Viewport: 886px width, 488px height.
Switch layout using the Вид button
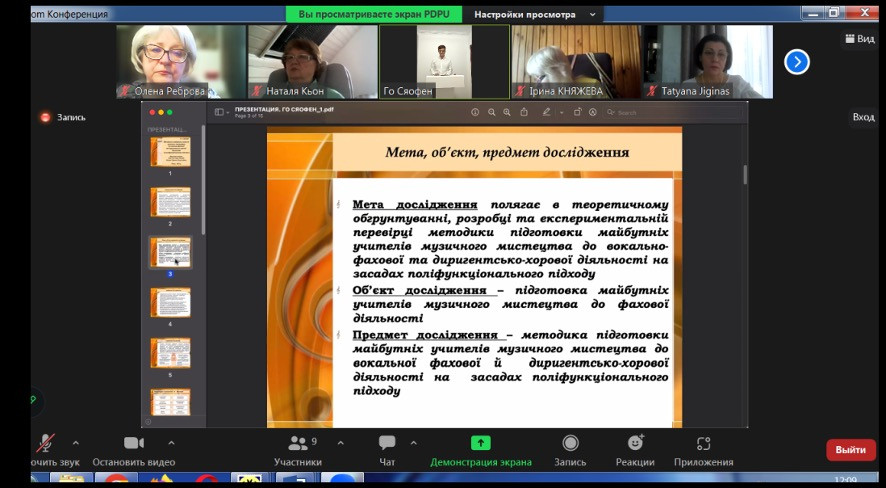(x=859, y=39)
